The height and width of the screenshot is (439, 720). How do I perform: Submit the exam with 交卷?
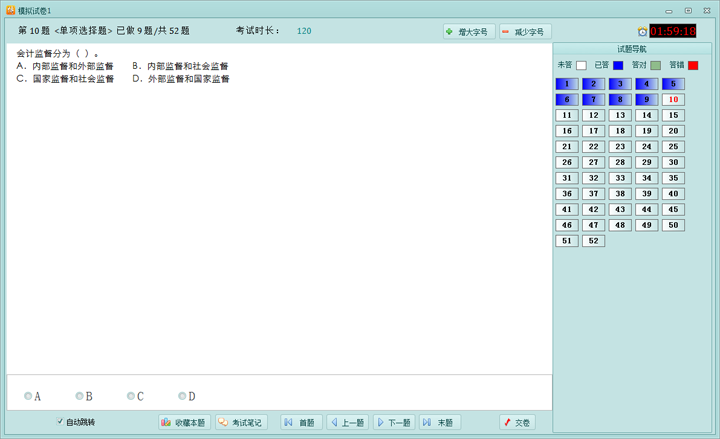(517, 423)
